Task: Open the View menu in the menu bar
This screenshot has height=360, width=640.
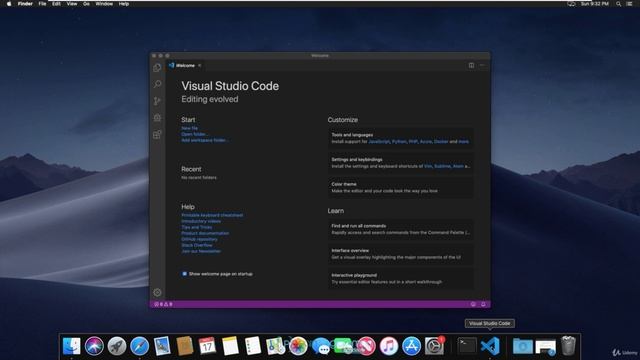Action: click(x=72, y=4)
